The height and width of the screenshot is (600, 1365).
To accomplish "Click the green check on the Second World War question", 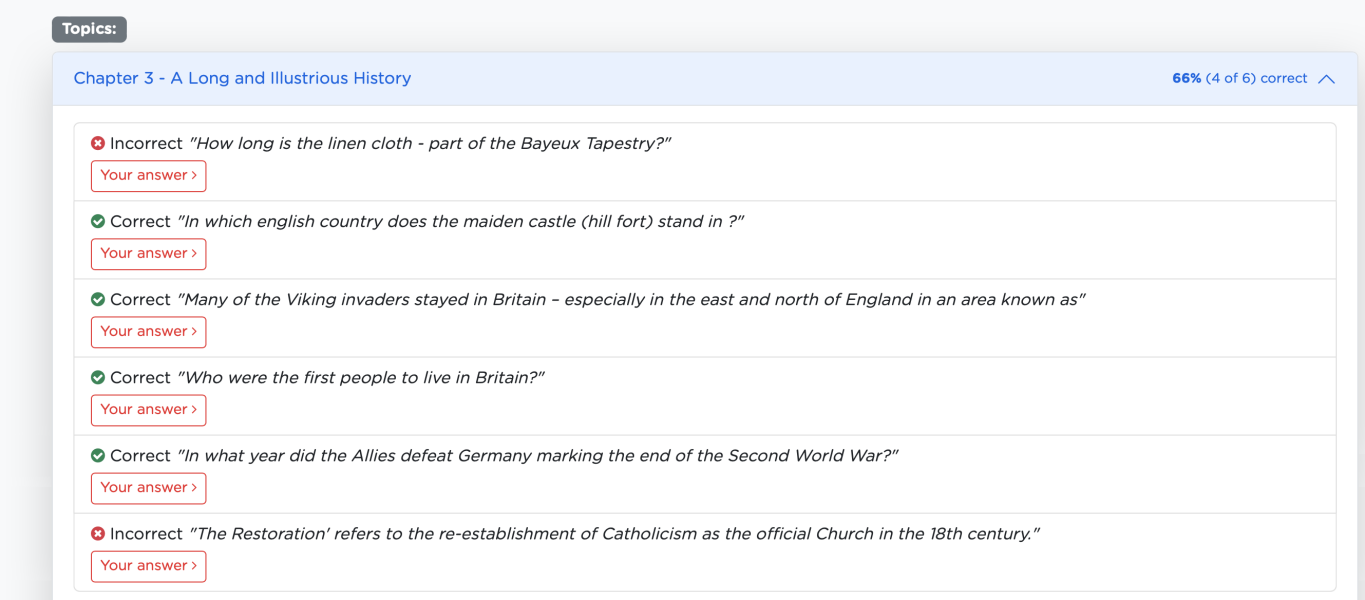I will [x=97, y=455].
